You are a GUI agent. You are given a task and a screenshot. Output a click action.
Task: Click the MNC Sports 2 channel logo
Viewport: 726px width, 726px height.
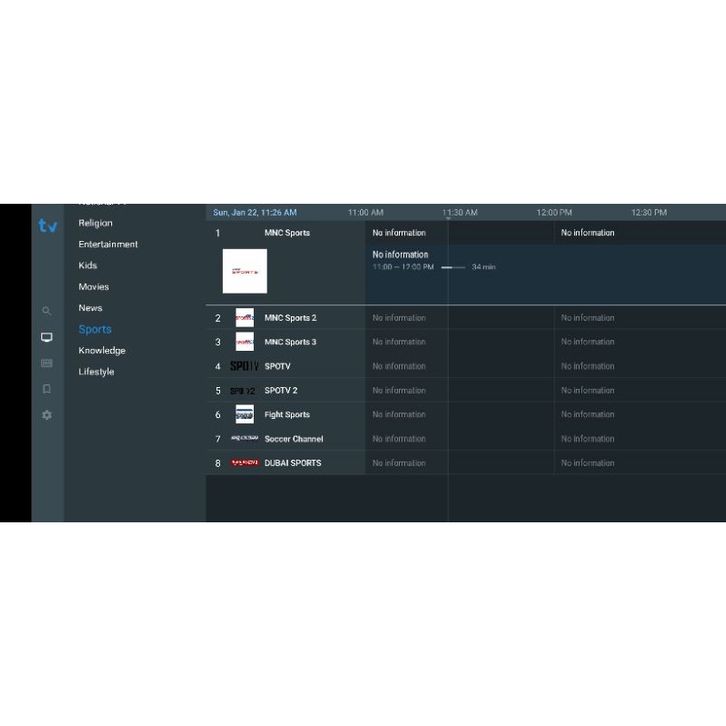point(244,318)
